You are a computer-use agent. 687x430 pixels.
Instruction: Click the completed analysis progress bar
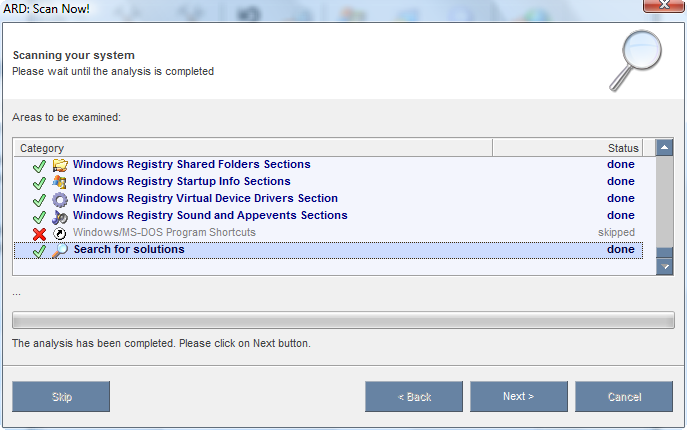click(343, 320)
